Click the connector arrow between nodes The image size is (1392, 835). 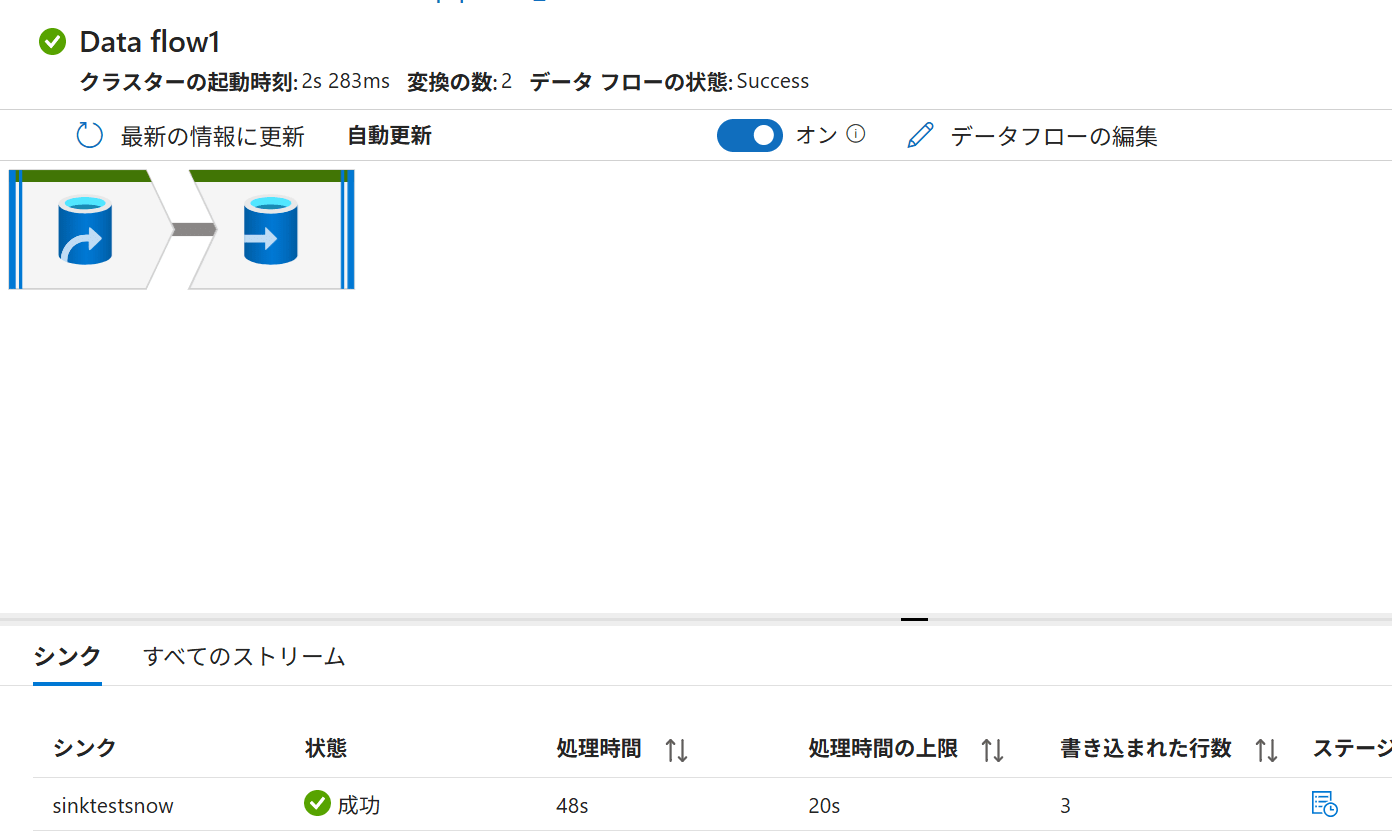coord(194,229)
